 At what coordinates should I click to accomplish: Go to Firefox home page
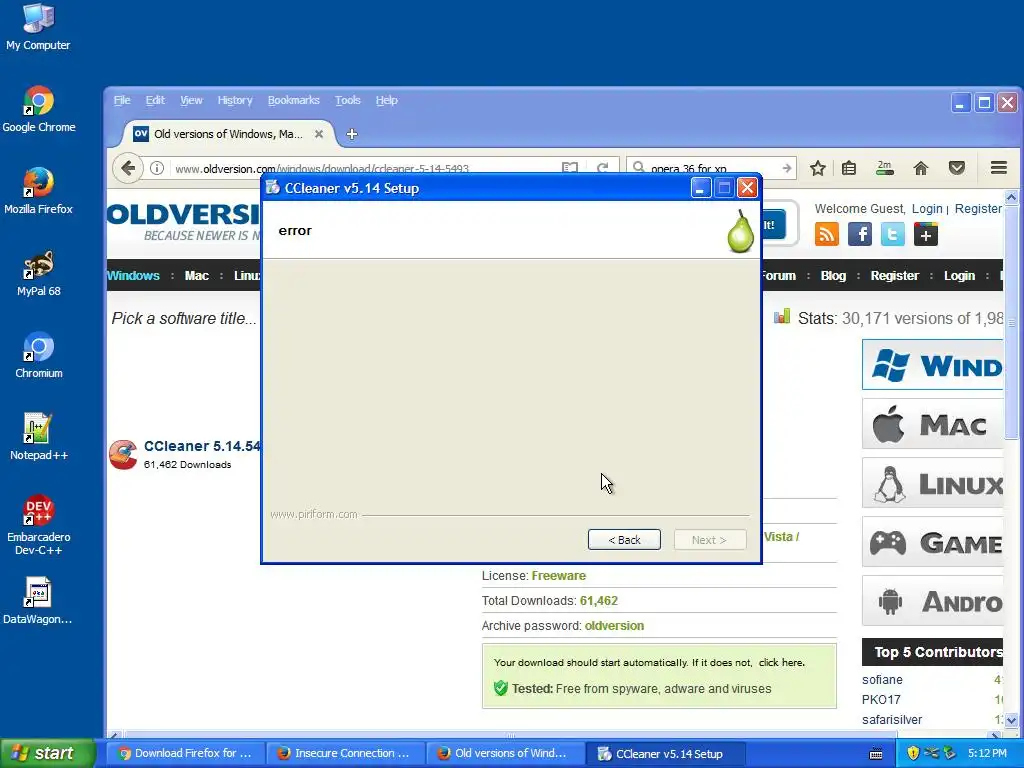coord(921,168)
